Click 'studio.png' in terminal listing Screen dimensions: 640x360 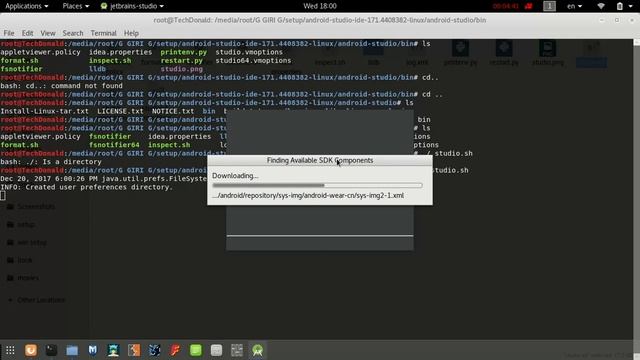click(181, 69)
